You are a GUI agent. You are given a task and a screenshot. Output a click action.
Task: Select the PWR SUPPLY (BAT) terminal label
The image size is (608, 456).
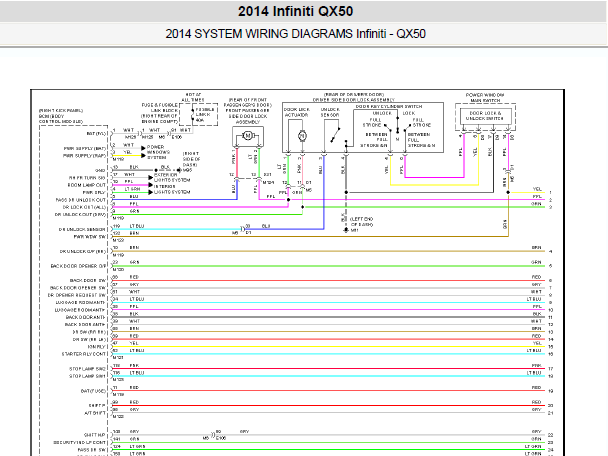coord(85,149)
